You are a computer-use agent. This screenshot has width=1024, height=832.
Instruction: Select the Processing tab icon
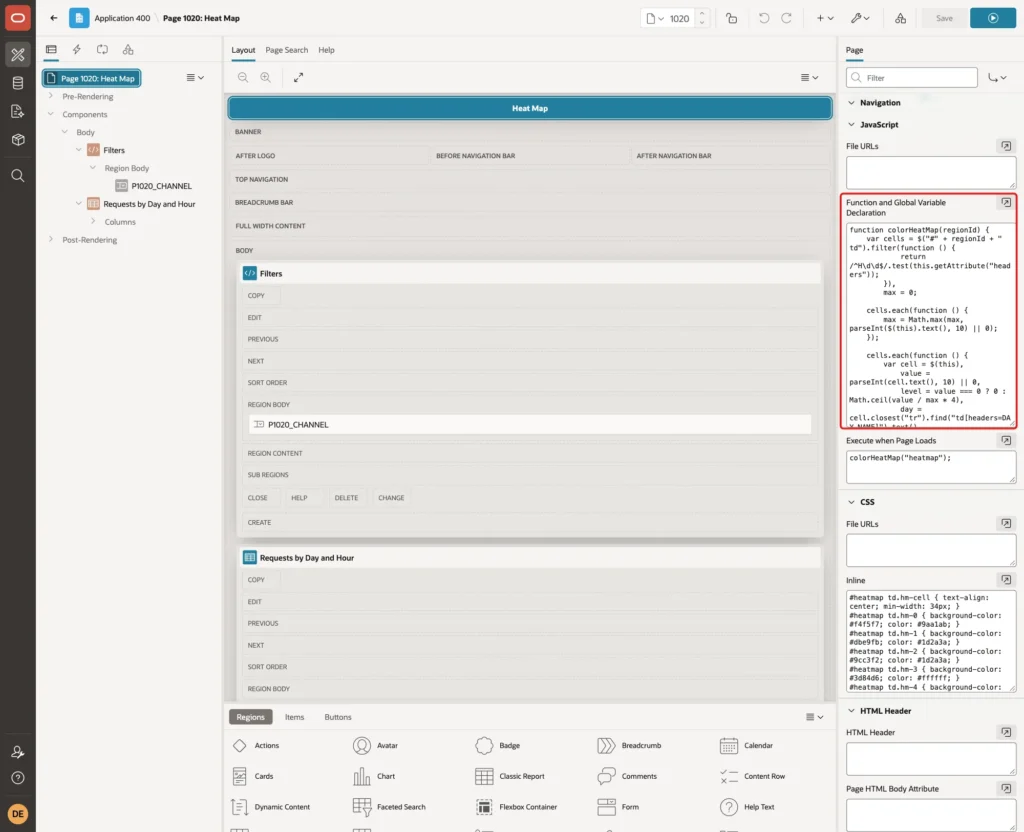[102, 50]
